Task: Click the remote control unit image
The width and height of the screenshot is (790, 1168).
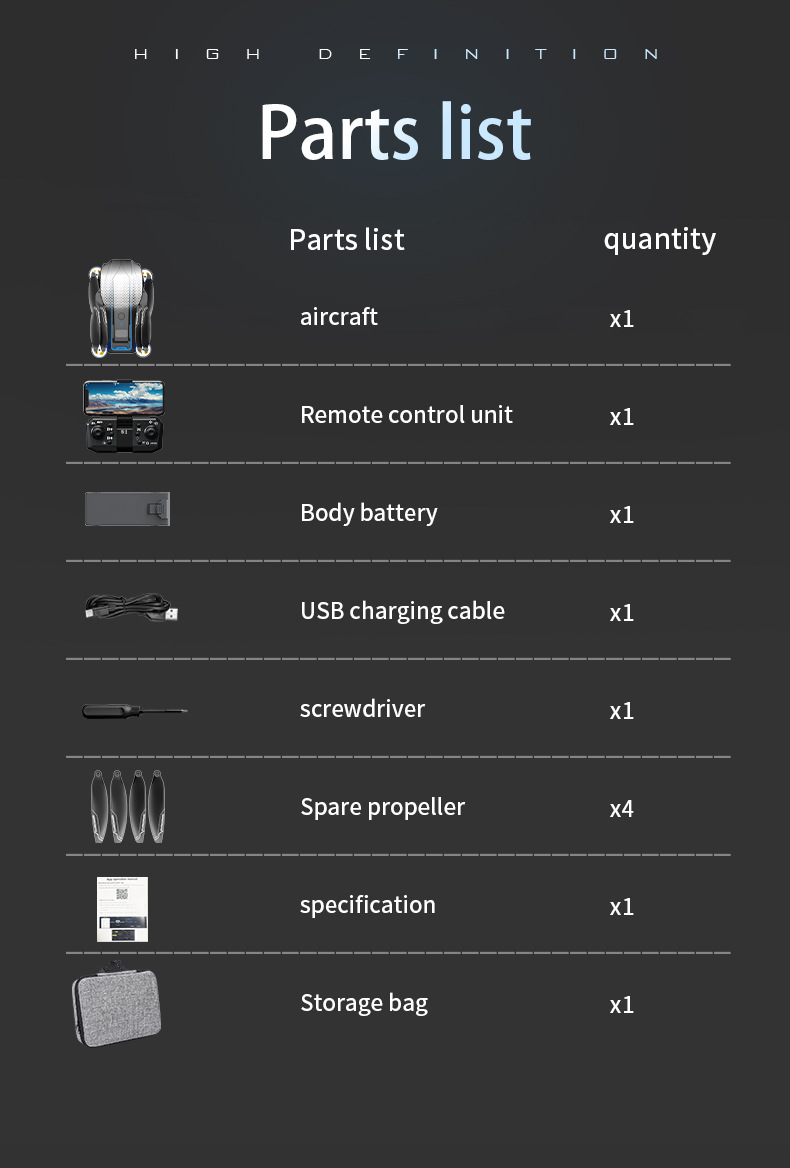Action: click(x=124, y=414)
